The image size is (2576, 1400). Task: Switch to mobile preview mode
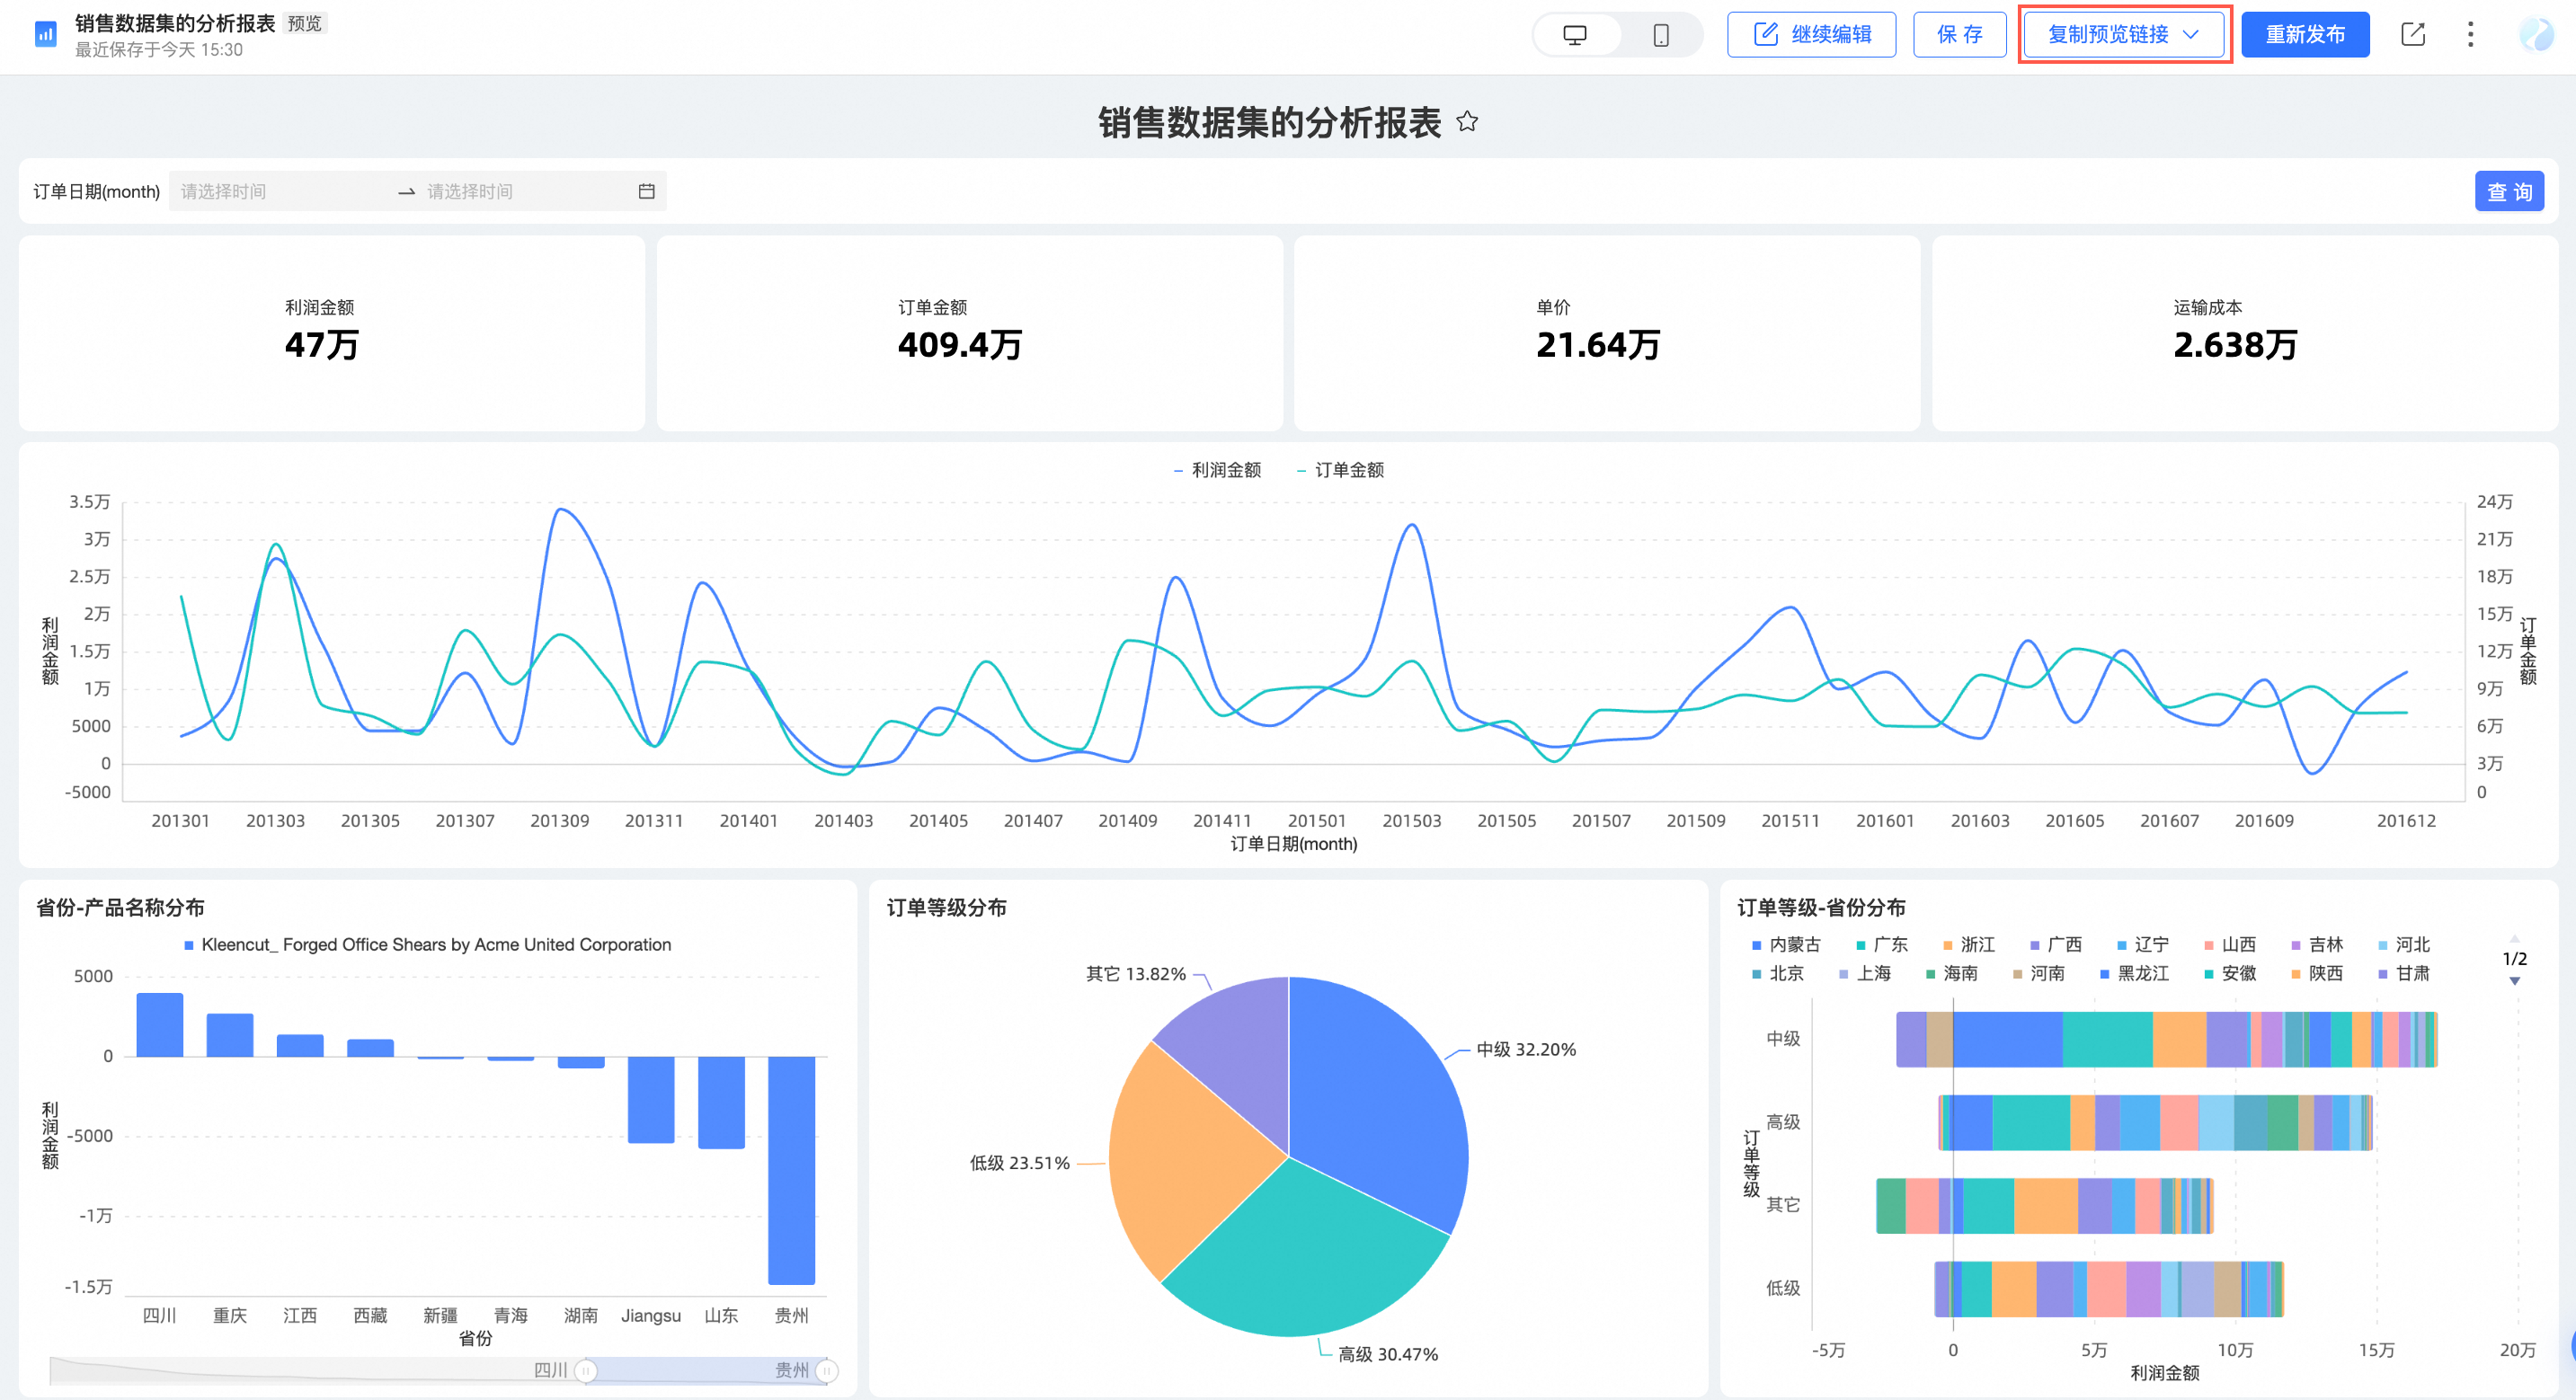point(1660,35)
